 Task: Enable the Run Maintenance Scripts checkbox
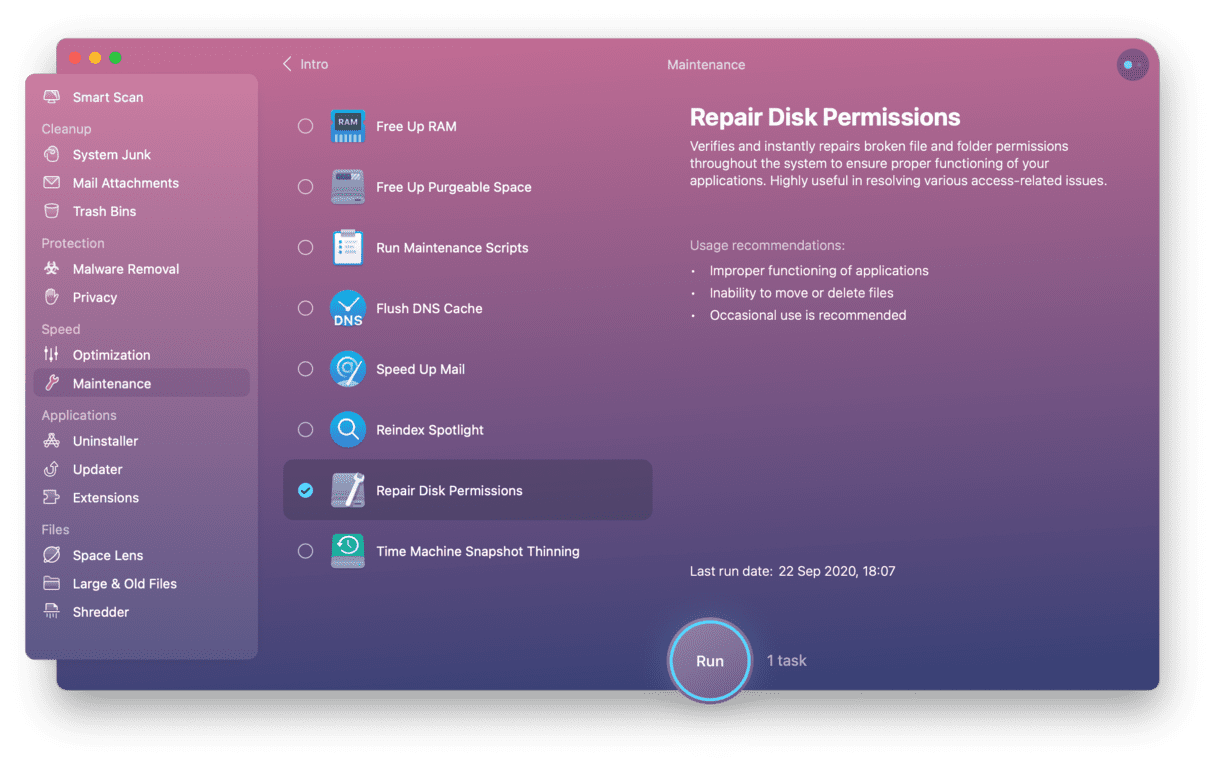point(306,248)
